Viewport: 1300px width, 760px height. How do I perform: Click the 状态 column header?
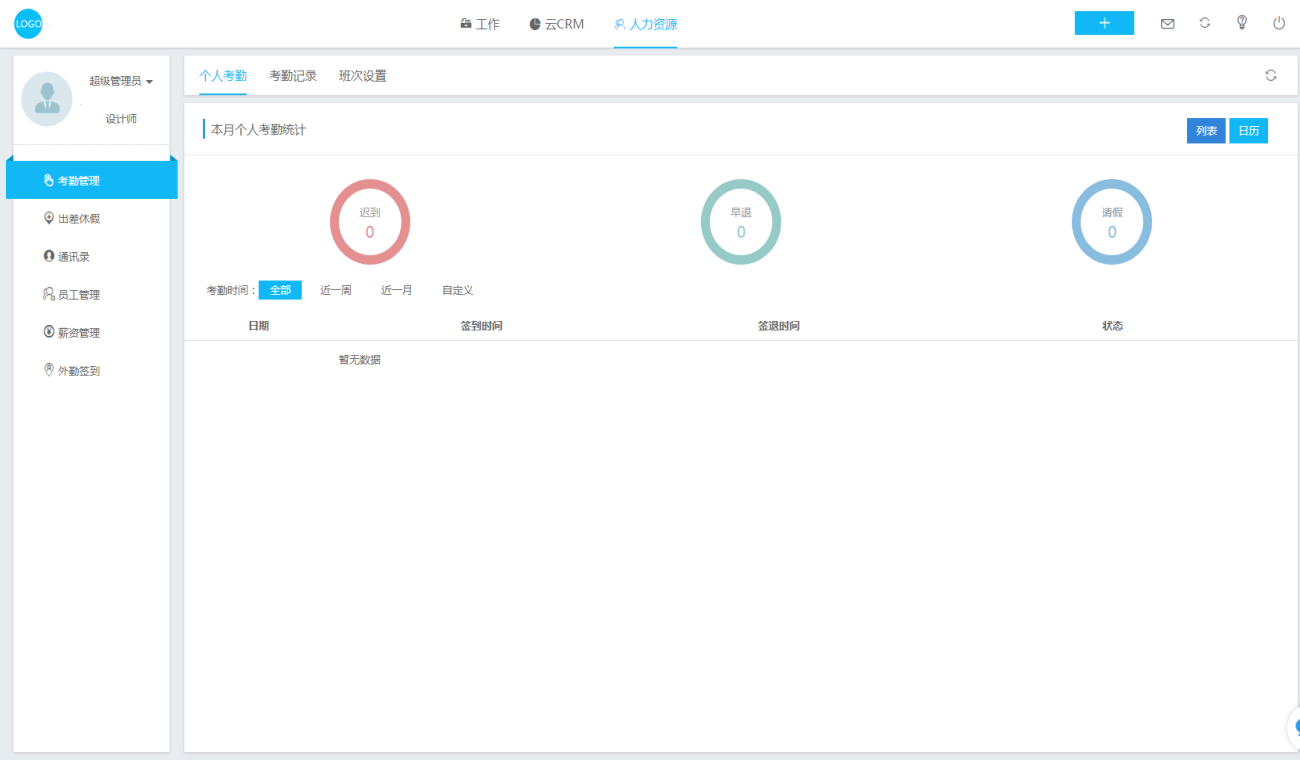(1112, 326)
